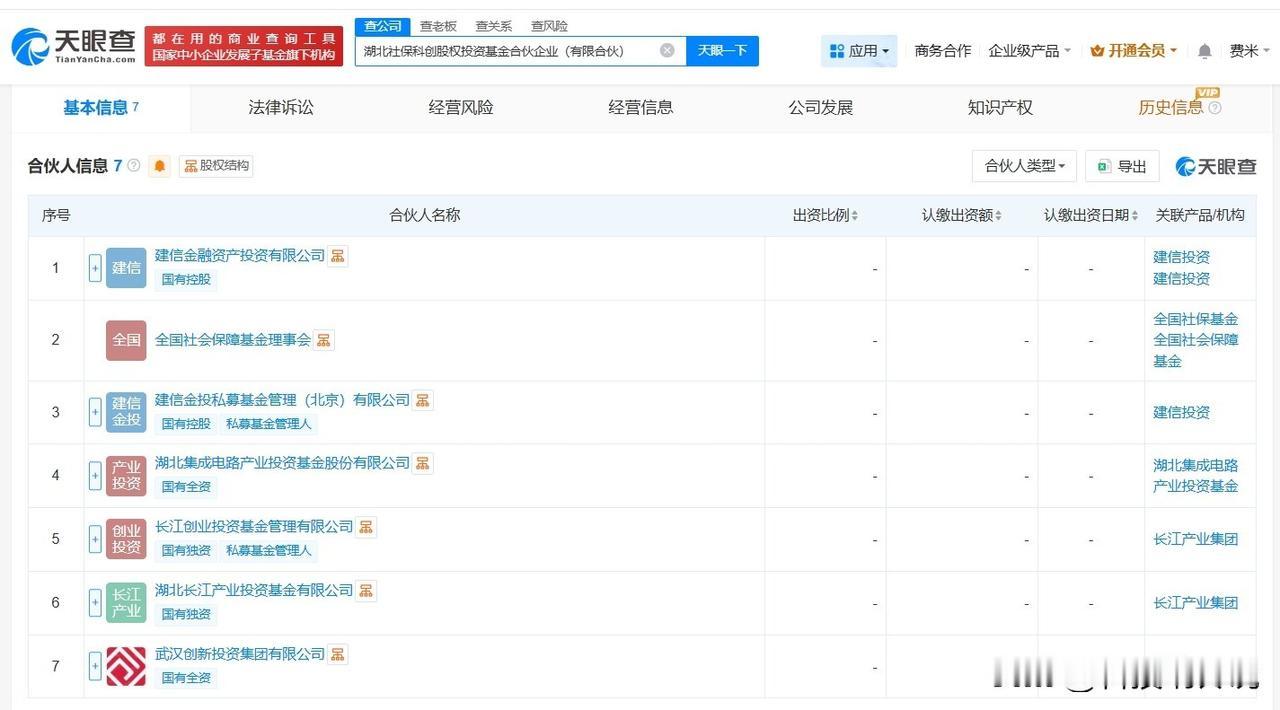Expand row 6 湖北长江产业投资基金 plus toggle
This screenshot has width=1280, height=710.
pyautogui.click(x=95, y=603)
